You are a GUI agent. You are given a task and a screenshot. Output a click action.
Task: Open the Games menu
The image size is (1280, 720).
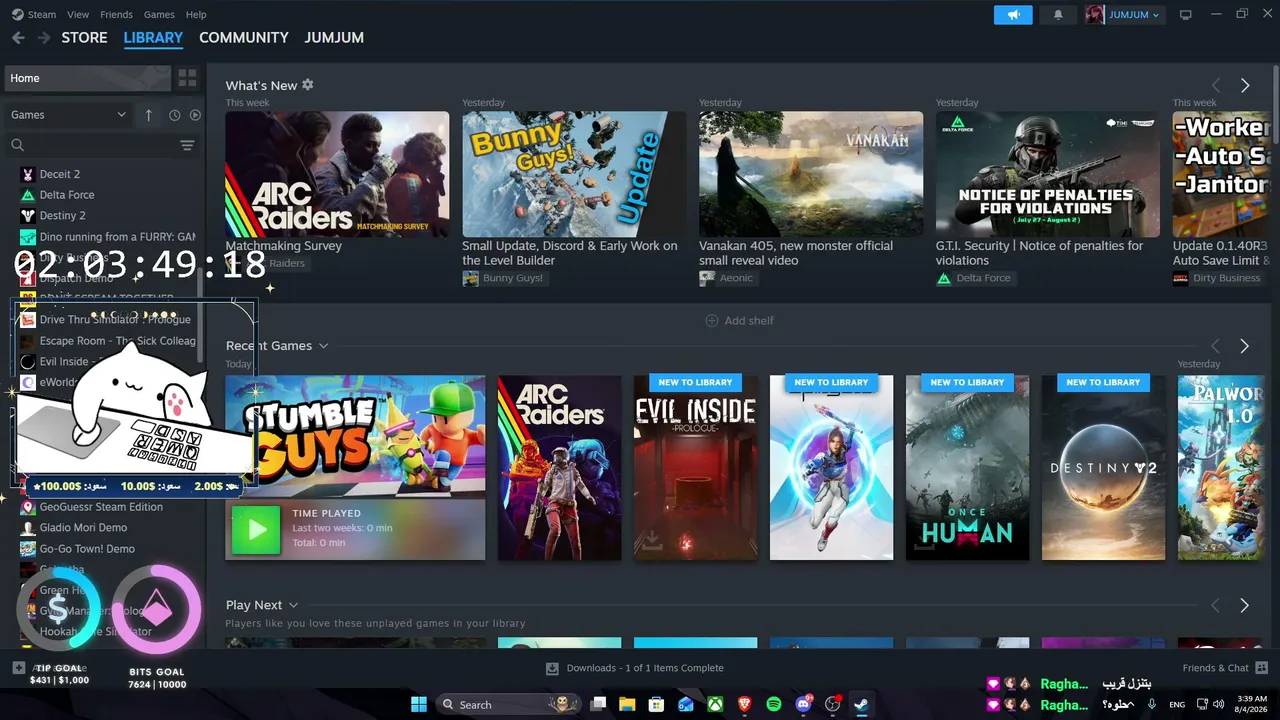click(159, 15)
